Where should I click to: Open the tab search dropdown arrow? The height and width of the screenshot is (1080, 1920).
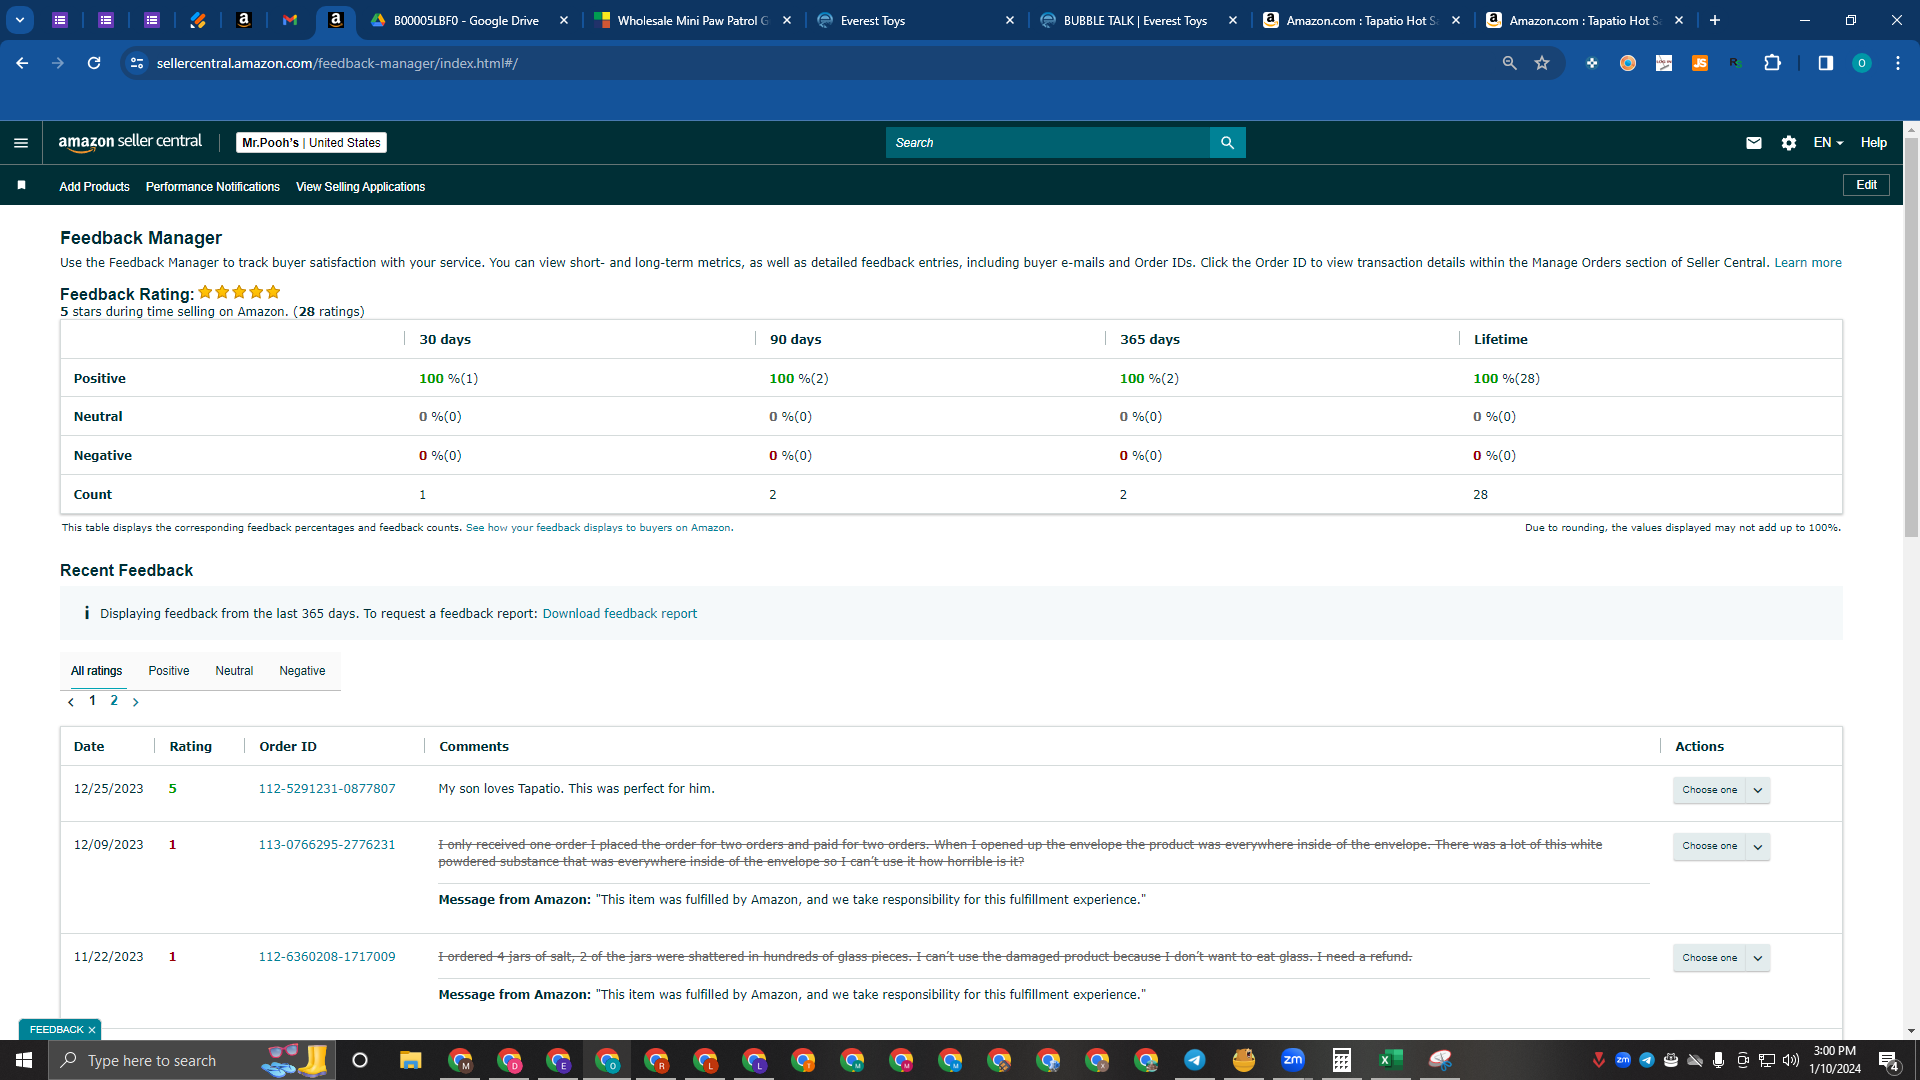[20, 20]
